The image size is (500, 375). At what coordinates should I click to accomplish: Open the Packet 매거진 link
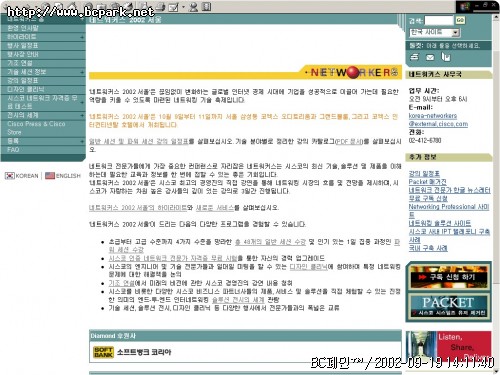pos(427,182)
